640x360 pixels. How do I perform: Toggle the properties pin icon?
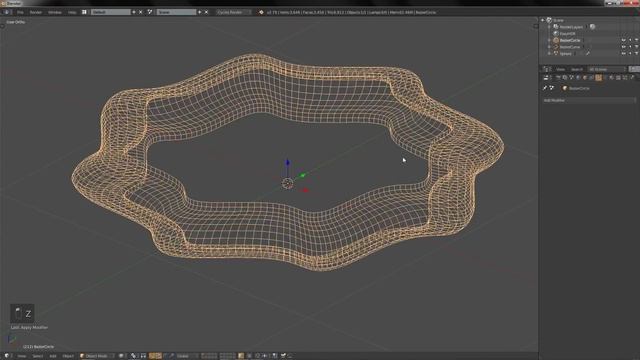(x=545, y=88)
